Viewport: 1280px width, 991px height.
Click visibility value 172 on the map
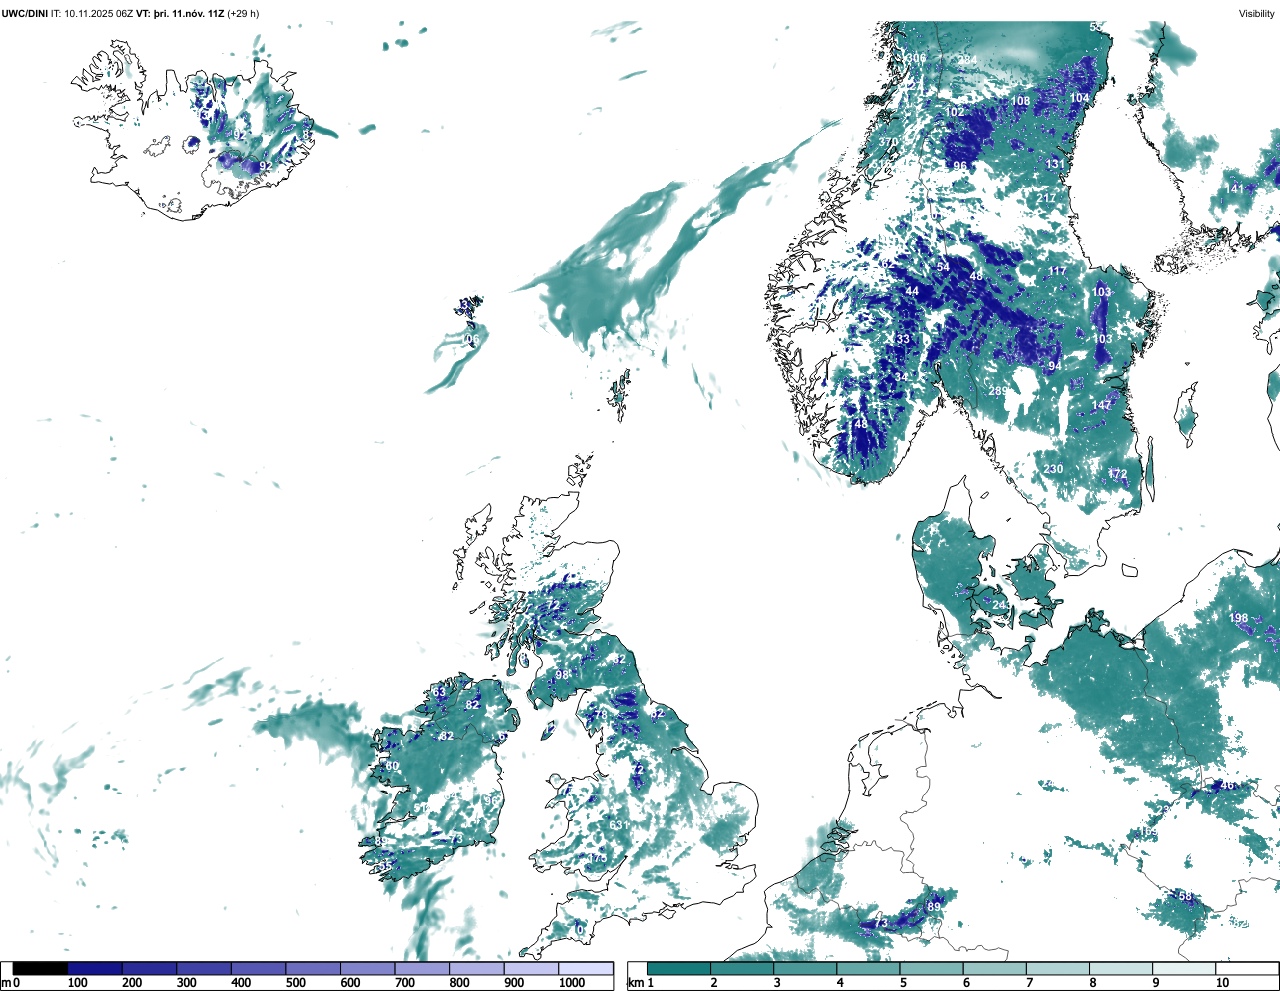(1118, 474)
